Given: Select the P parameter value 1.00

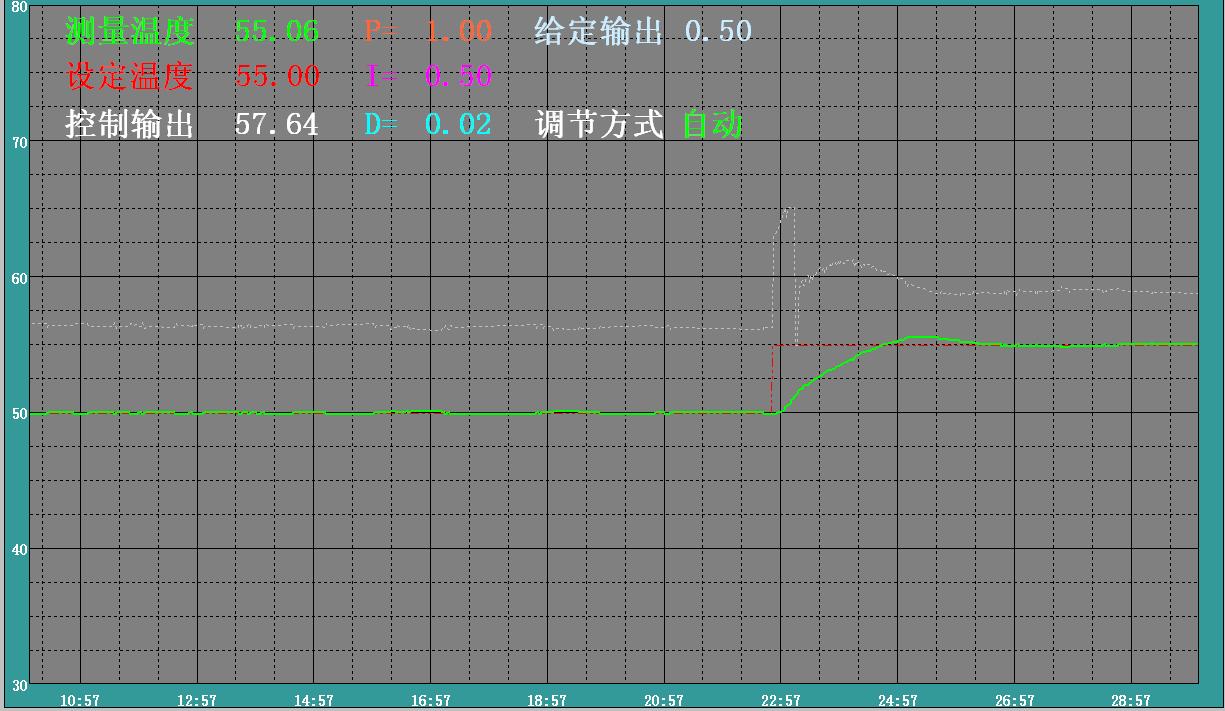Looking at the screenshot, I should pos(459,31).
